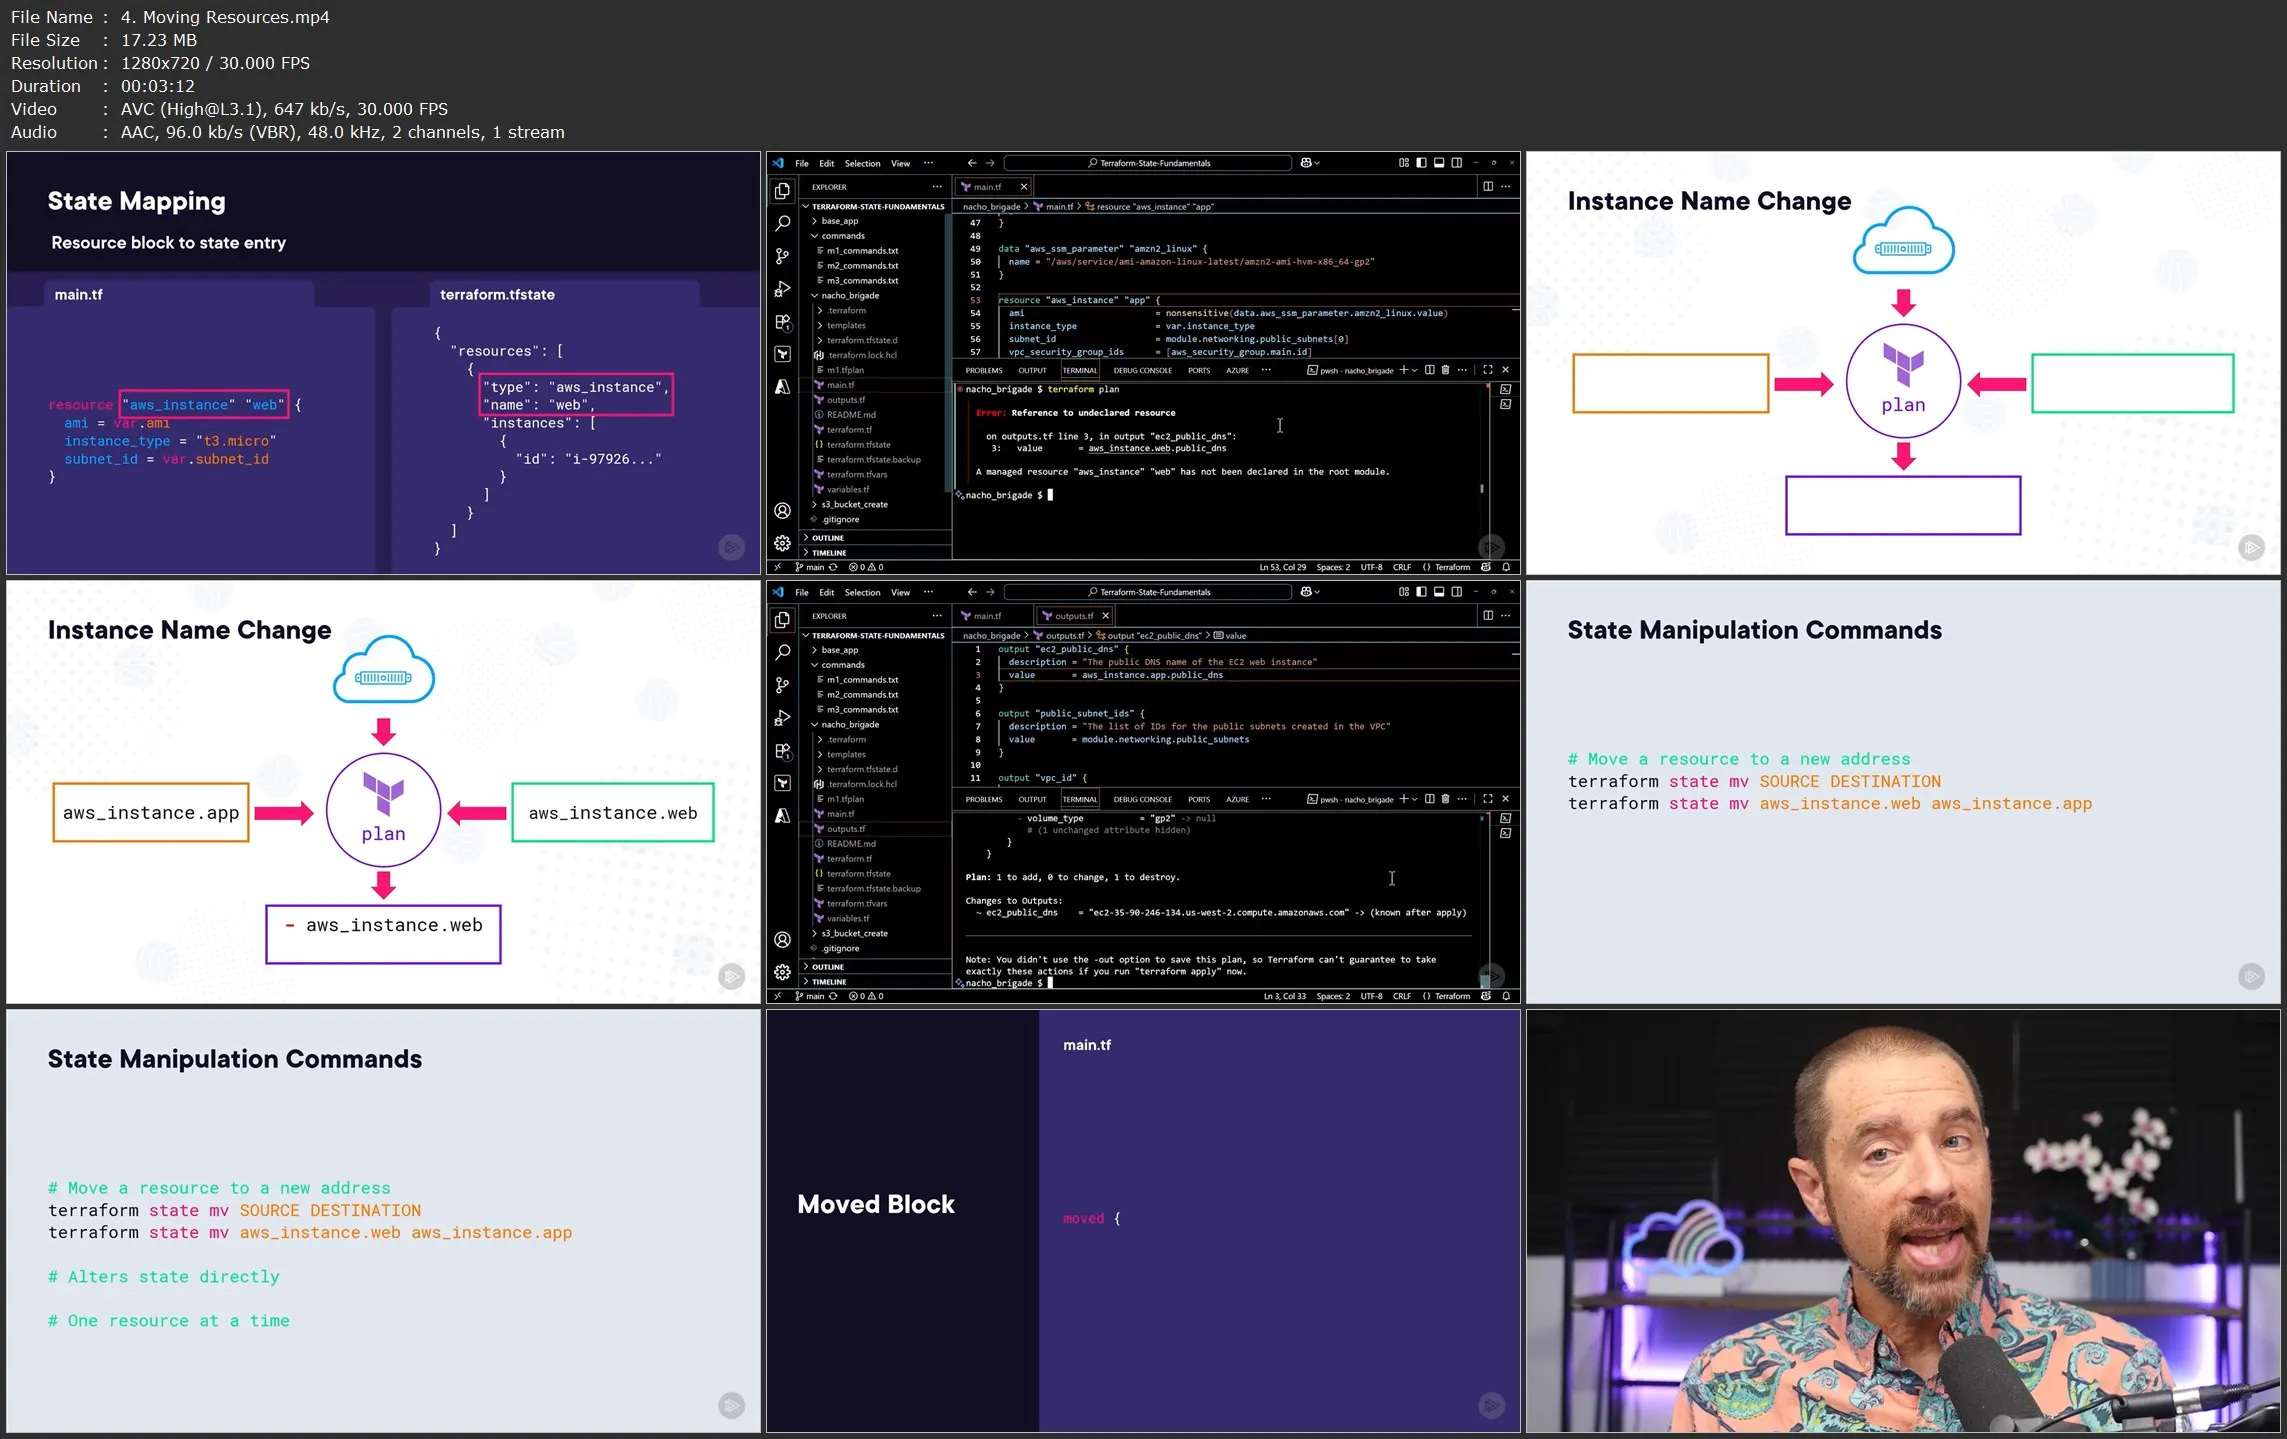
Task: Open Extensions view in the terraform-plan error frame
Action: click(782, 322)
